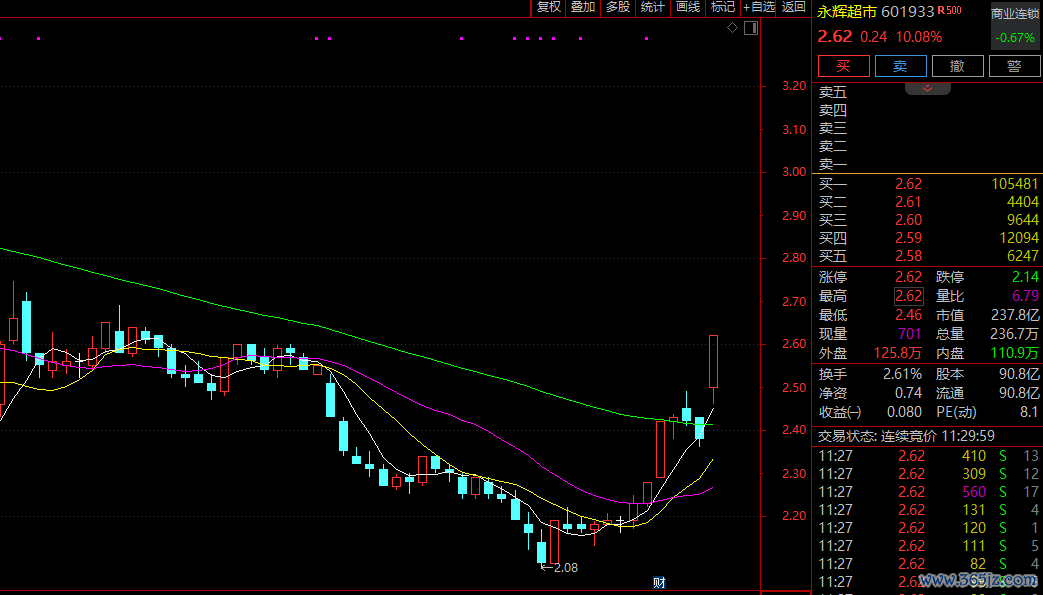
Task: Click the 现量 value 701
Action: tap(910, 334)
